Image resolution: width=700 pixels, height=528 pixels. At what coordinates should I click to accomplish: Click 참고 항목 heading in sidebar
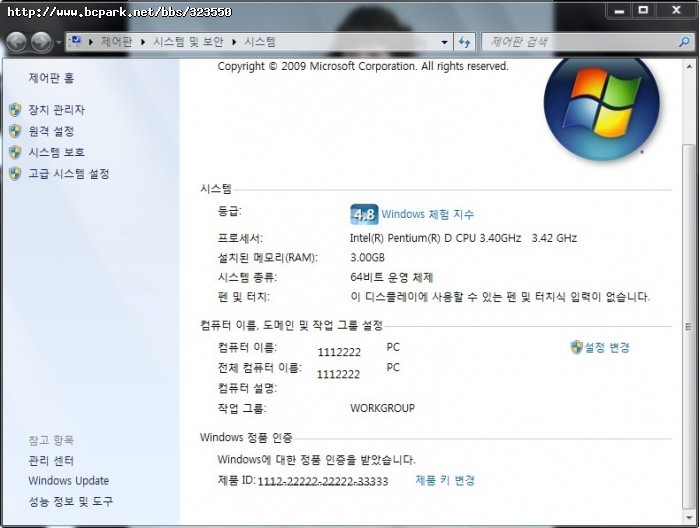[51, 440]
